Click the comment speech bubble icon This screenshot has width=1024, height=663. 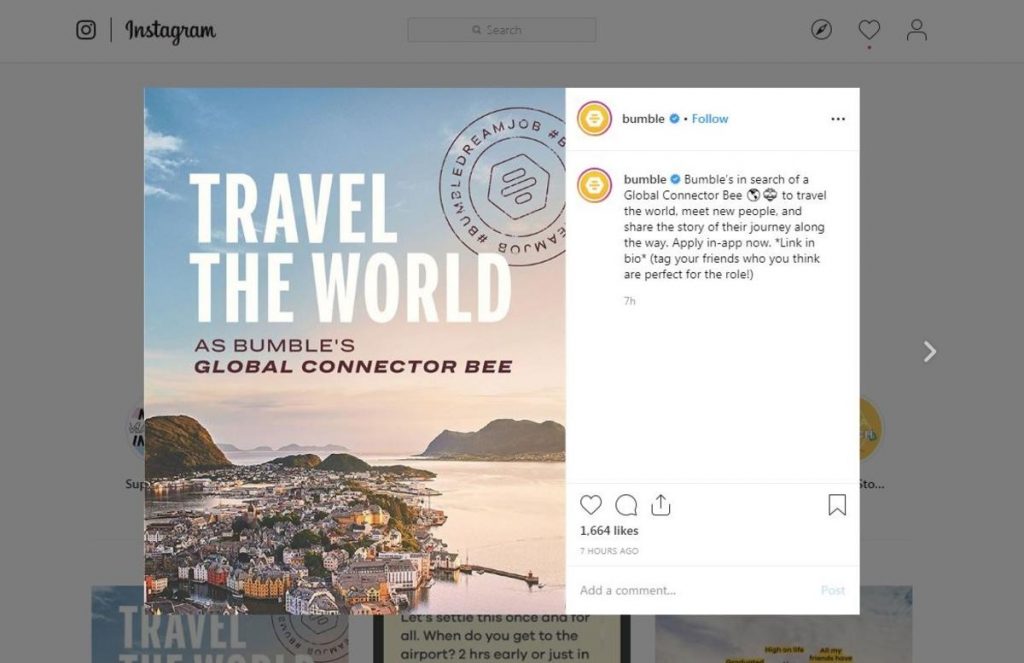point(626,505)
